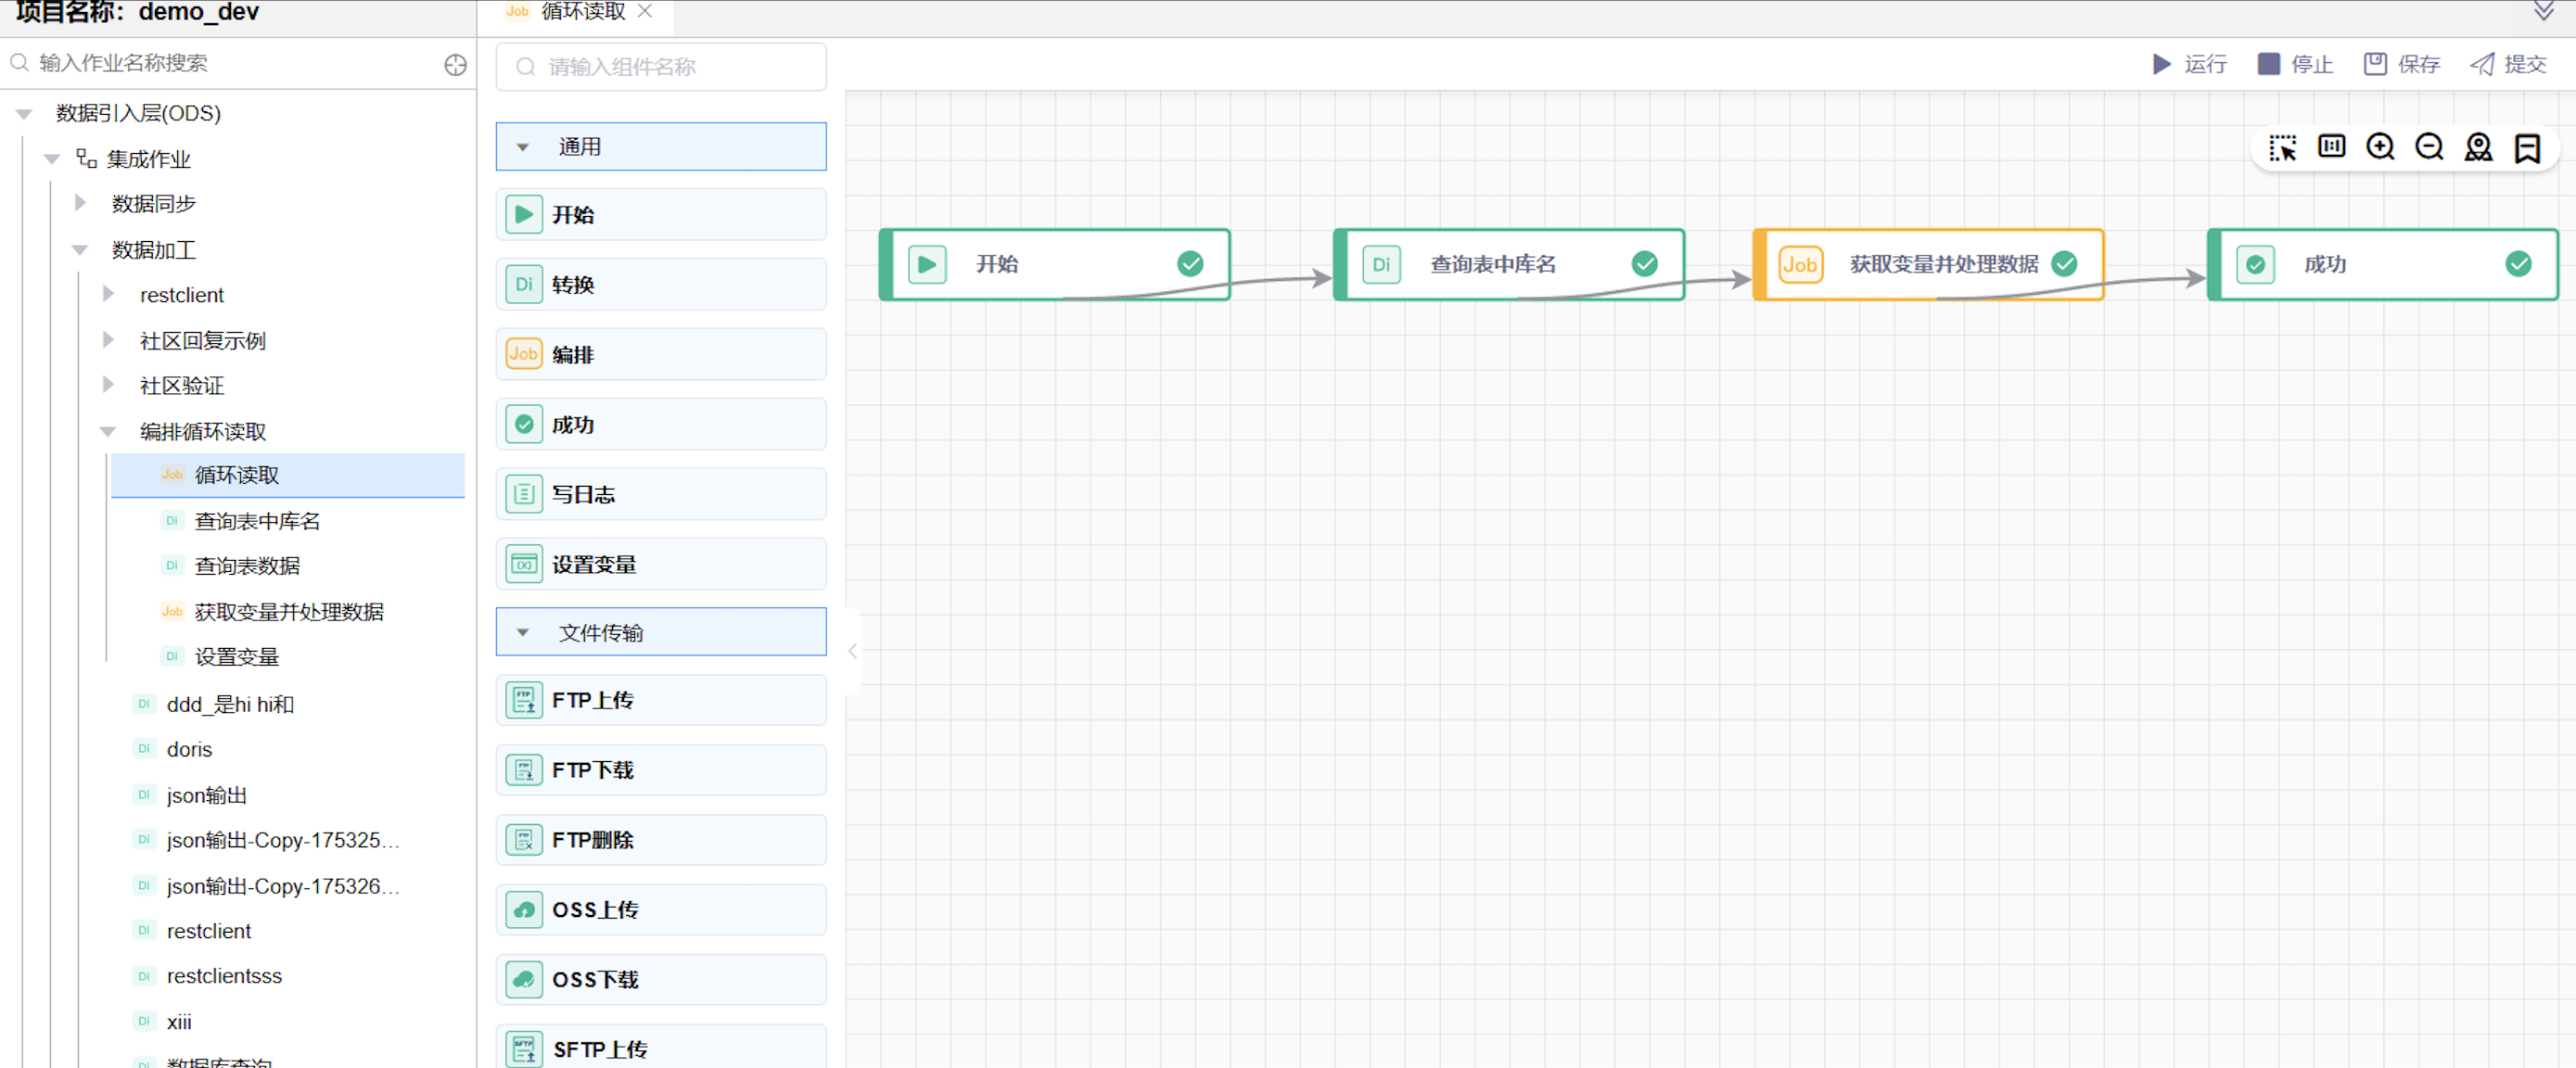Click the 运行 run button

point(2189,65)
